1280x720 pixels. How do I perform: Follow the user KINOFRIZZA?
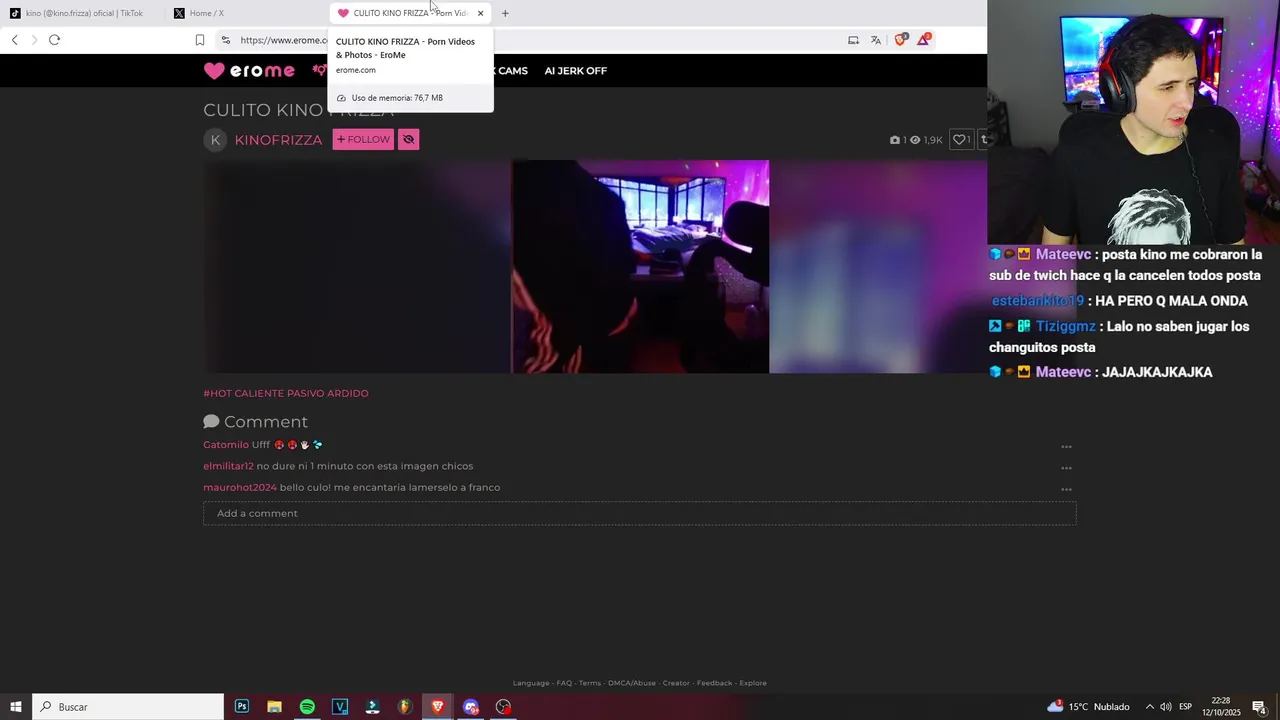click(363, 140)
